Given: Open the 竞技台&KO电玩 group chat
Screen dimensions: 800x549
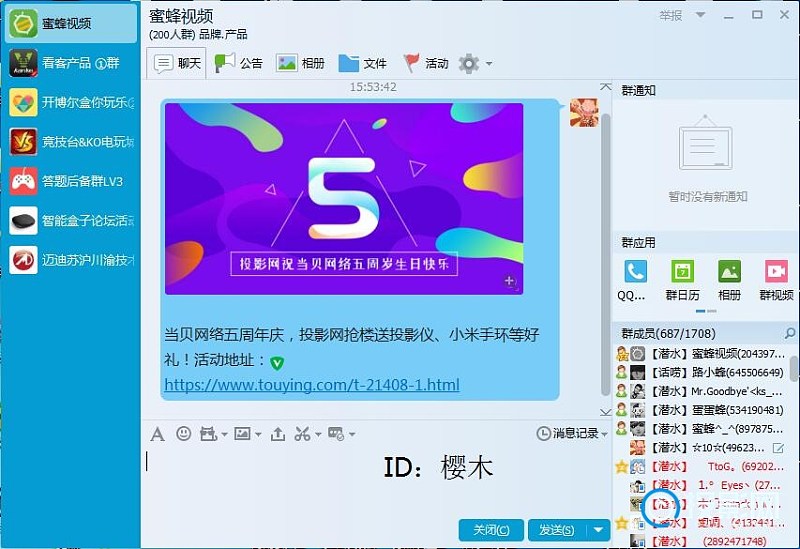Looking at the screenshot, I should tap(70, 141).
